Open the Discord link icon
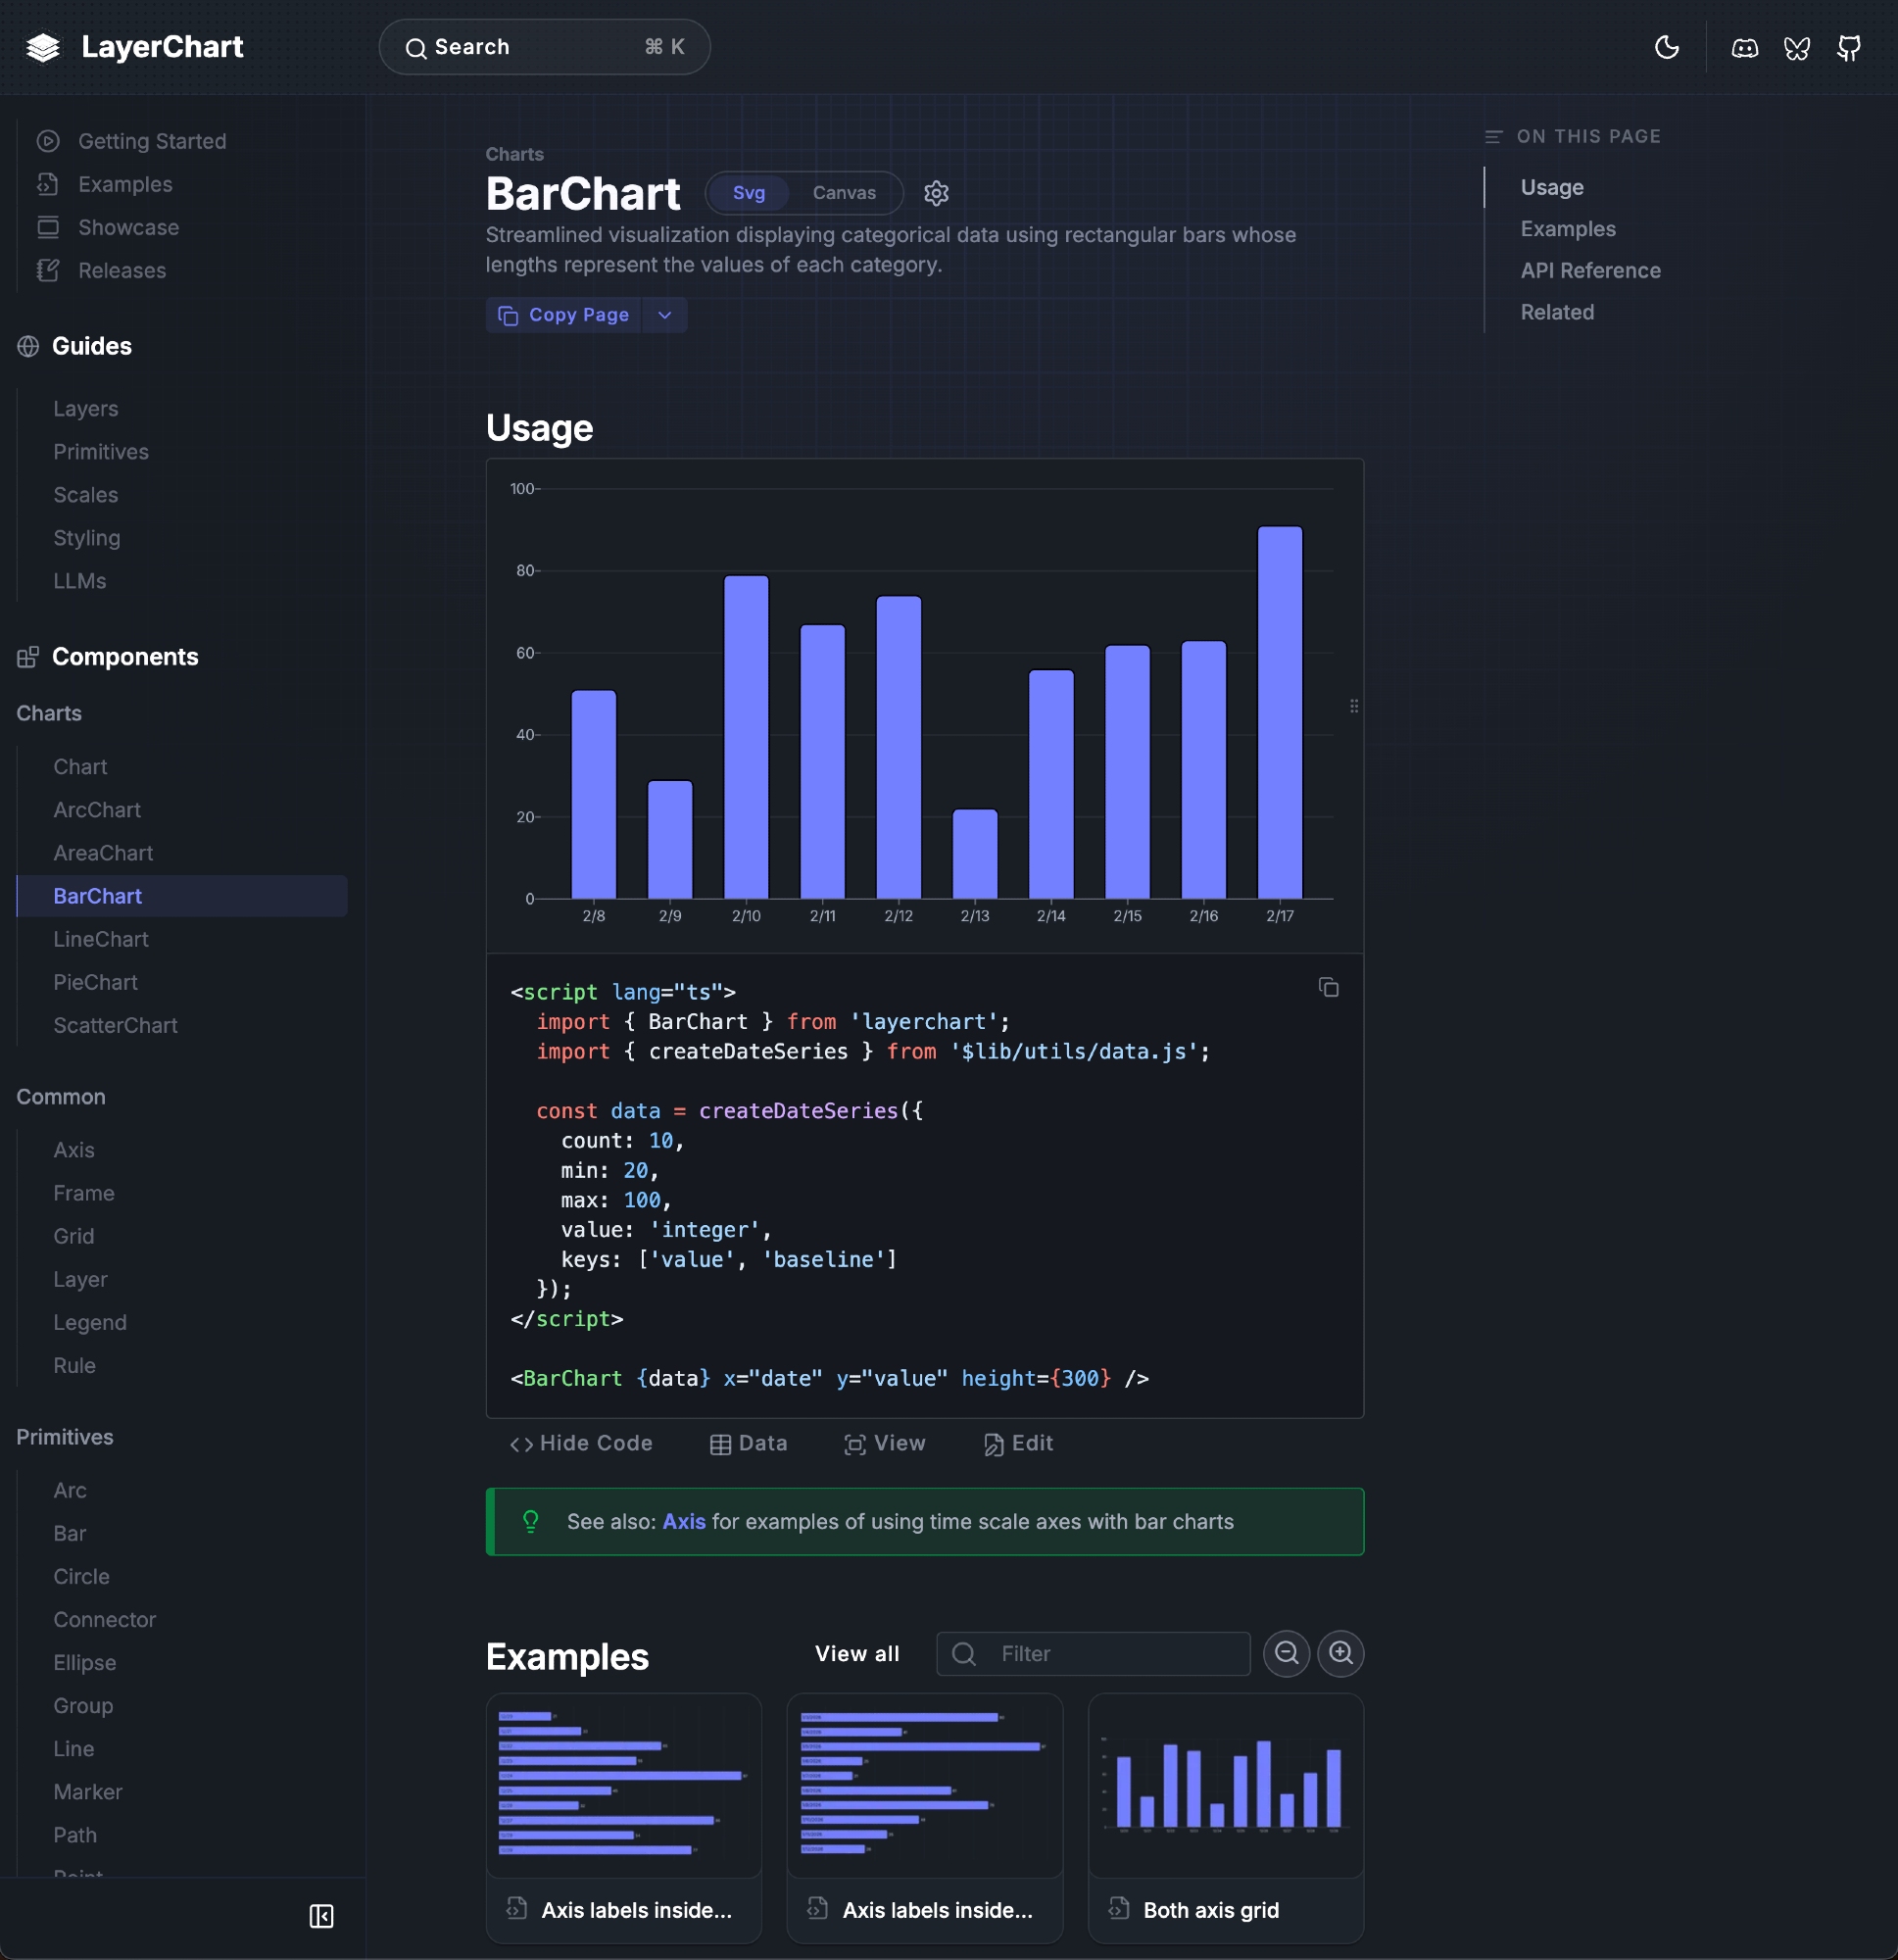Viewport: 1898px width, 1960px height. pyautogui.click(x=1744, y=48)
